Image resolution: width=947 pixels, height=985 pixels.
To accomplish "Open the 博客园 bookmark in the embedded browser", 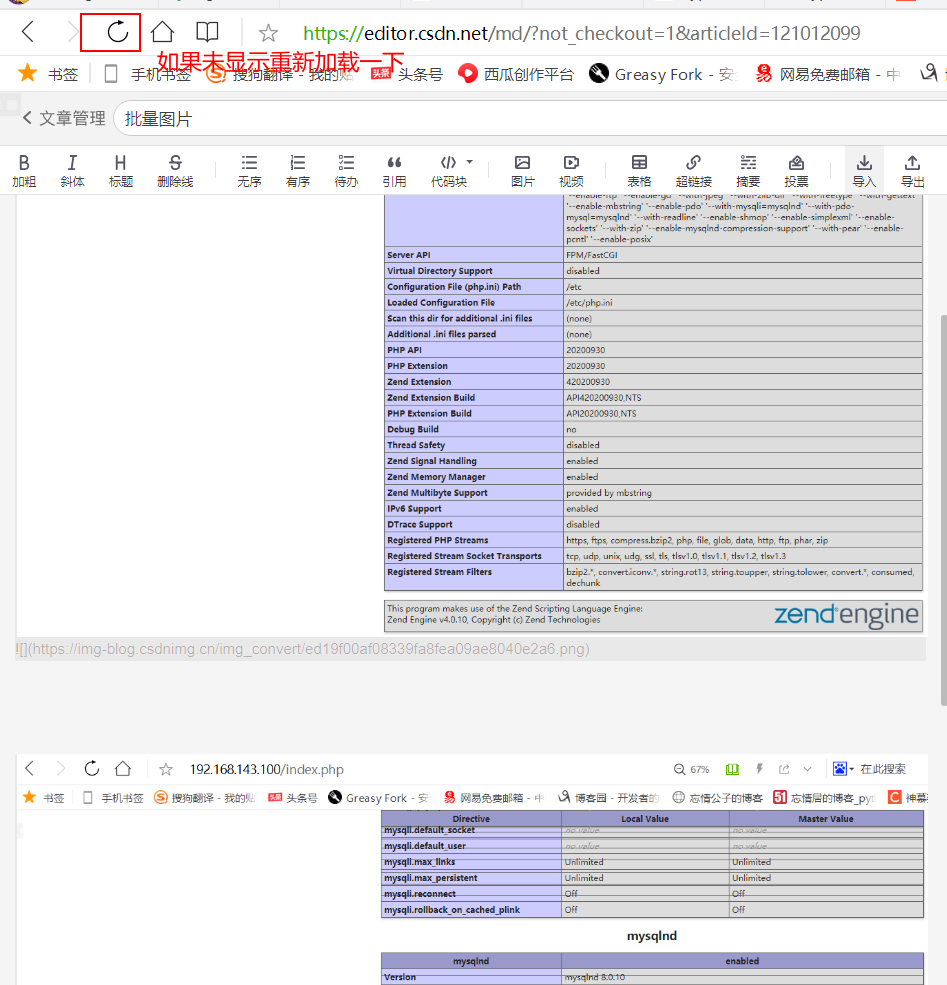I will point(609,798).
